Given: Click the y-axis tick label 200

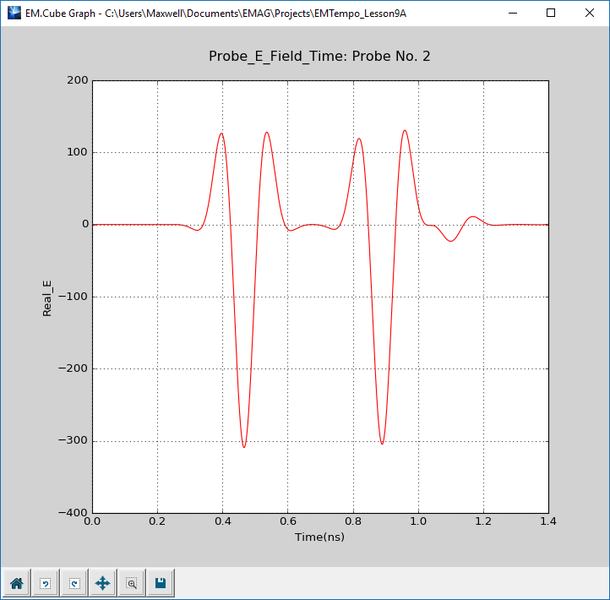Looking at the screenshot, I should 78,81.
